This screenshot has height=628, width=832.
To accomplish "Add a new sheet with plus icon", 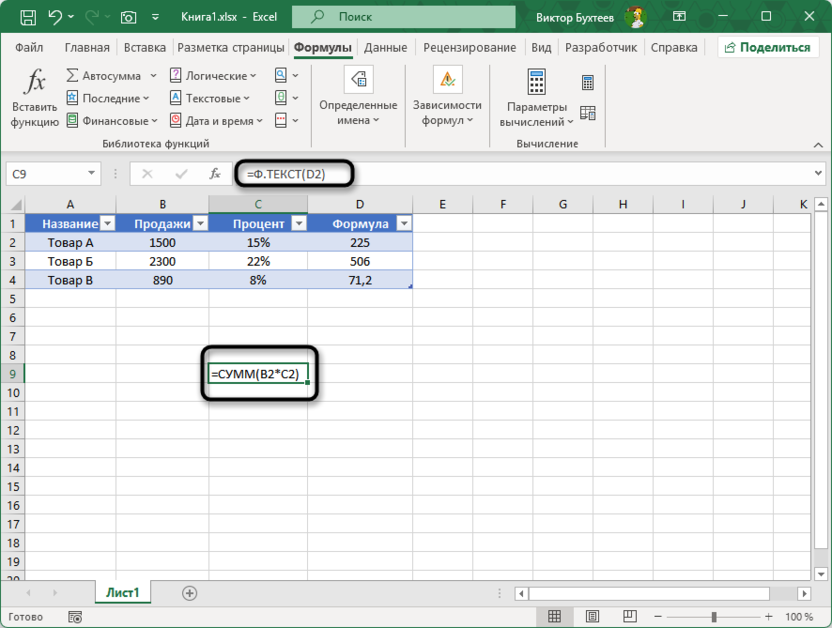I will [x=189, y=593].
